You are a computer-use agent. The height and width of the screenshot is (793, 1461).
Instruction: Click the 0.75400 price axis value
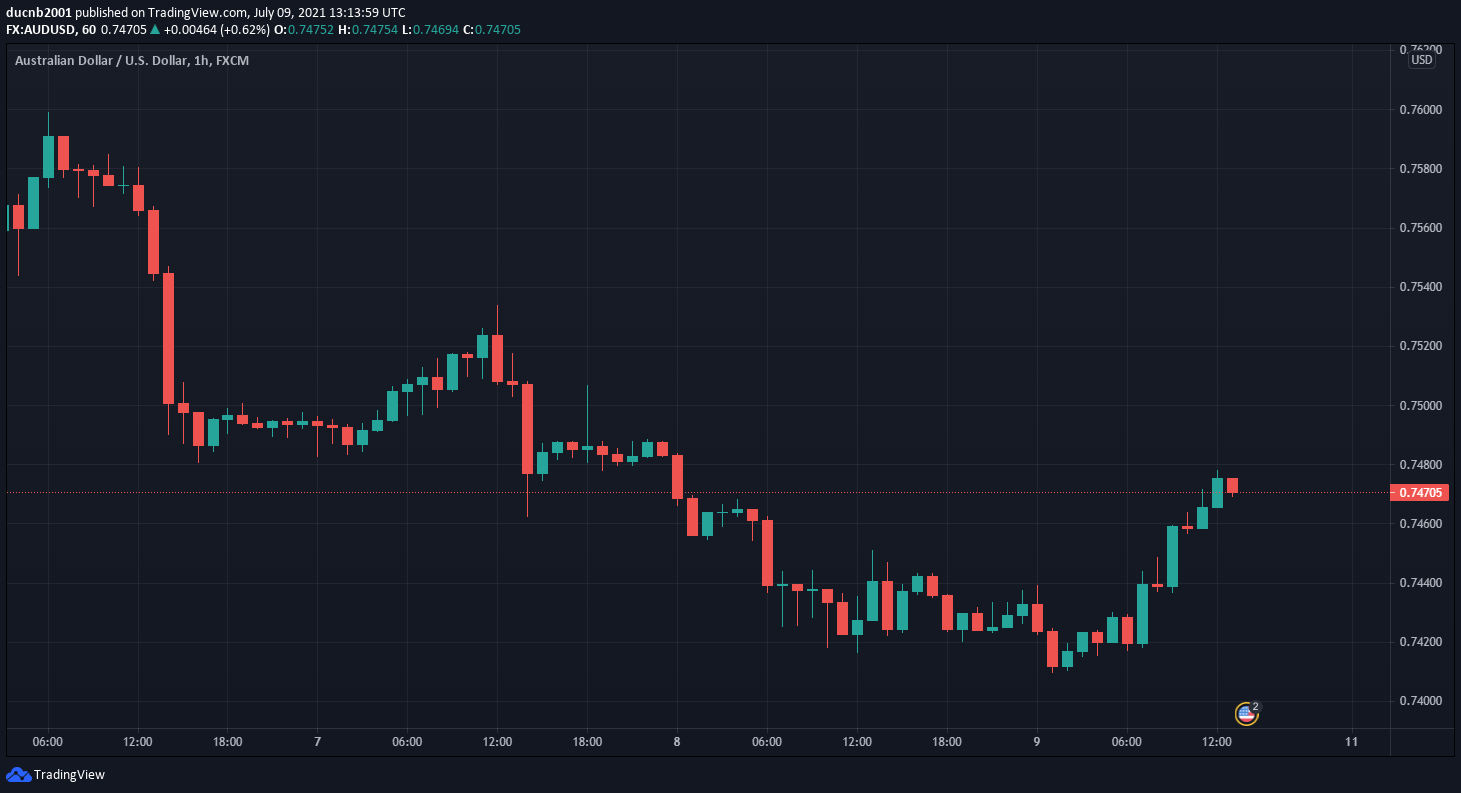click(x=1420, y=287)
